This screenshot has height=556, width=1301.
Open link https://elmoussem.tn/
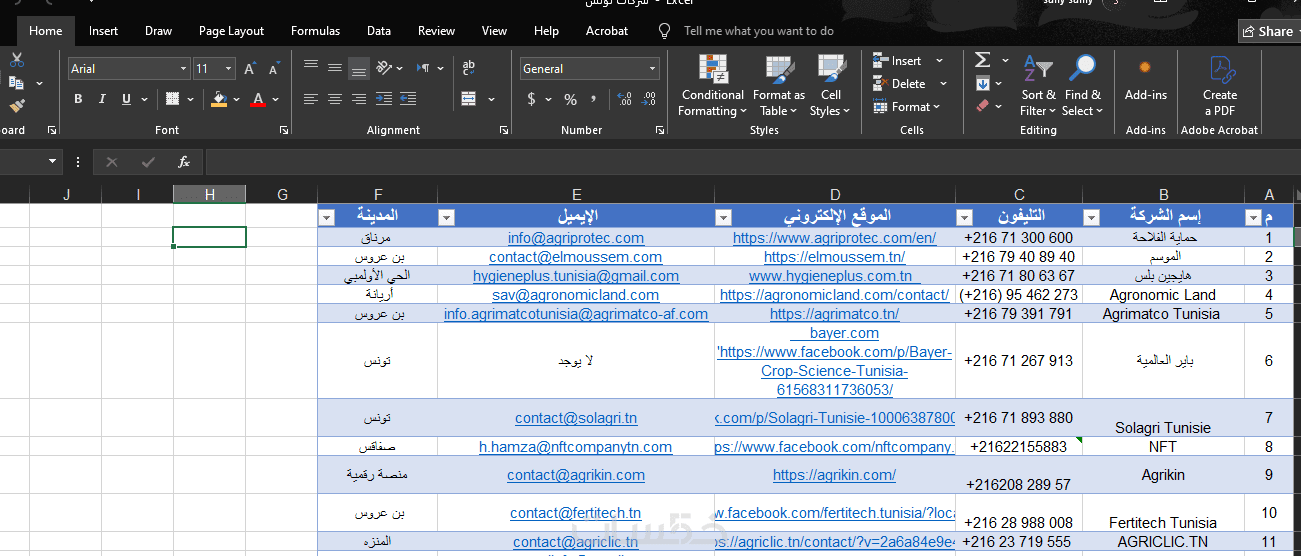pos(835,257)
